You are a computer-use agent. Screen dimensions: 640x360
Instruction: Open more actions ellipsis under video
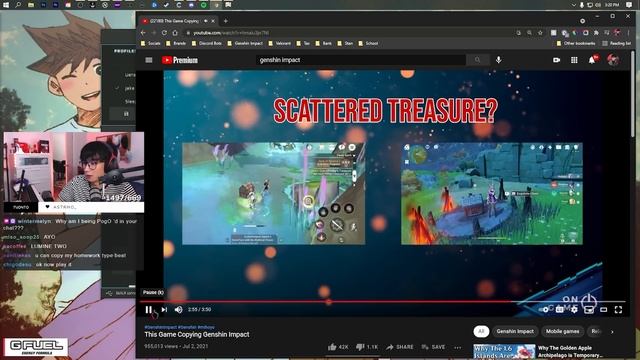point(458,347)
